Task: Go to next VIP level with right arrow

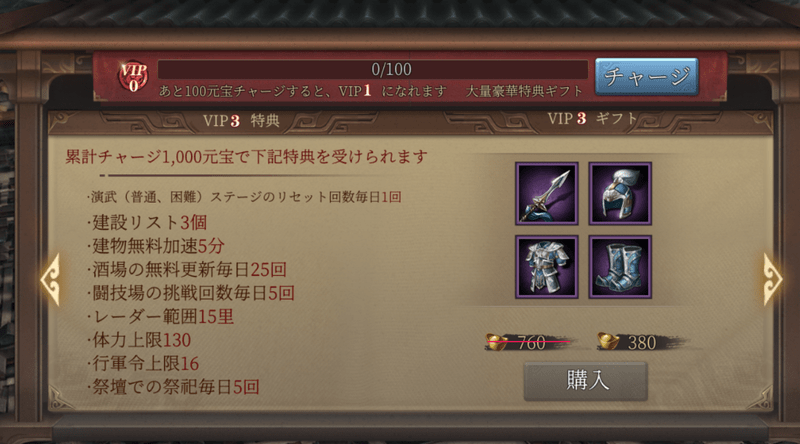Action: click(x=772, y=280)
